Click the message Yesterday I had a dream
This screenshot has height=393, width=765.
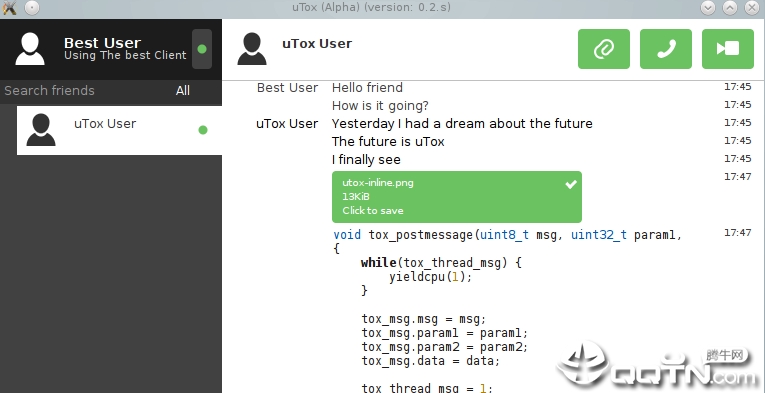(462, 124)
